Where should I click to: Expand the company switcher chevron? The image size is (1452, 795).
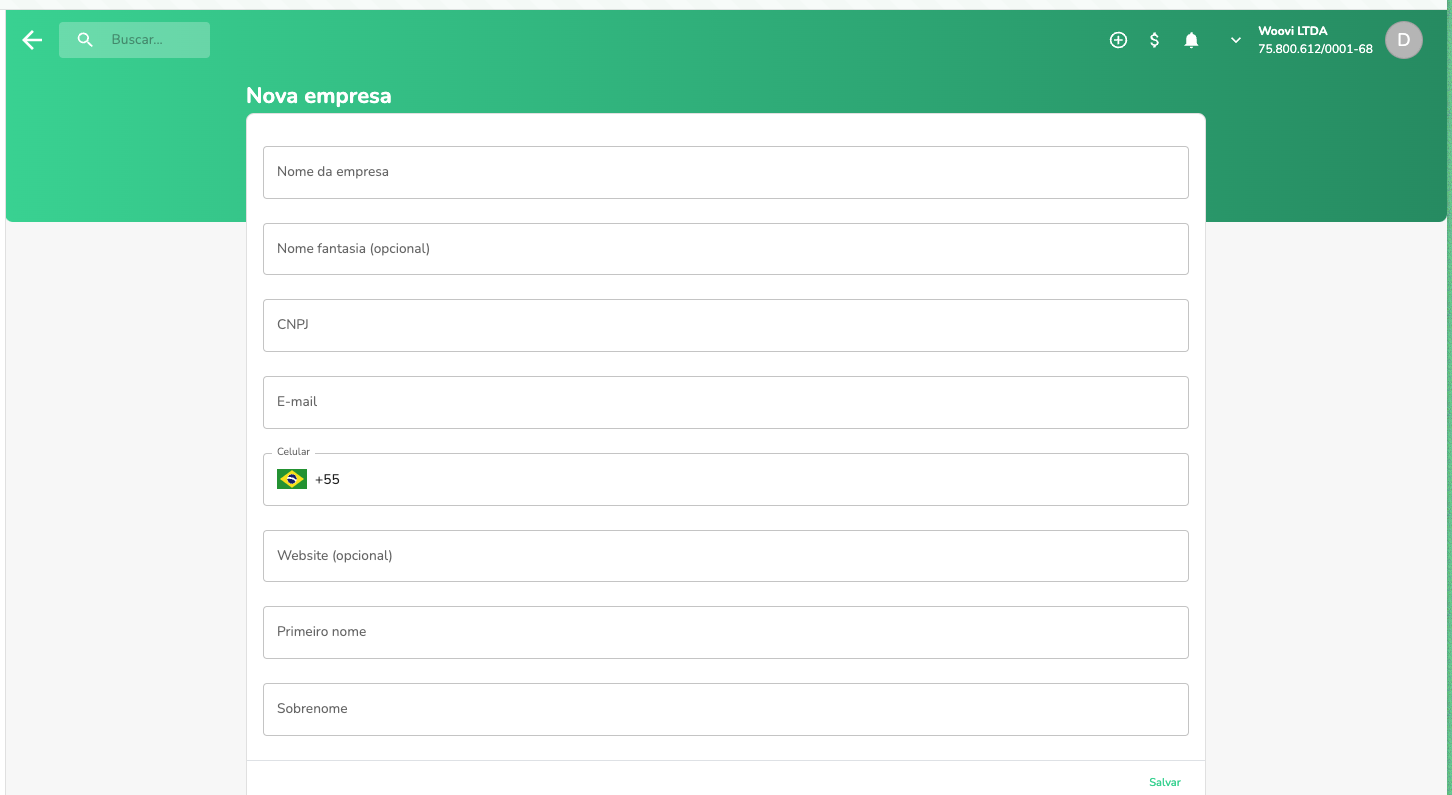coord(1236,40)
